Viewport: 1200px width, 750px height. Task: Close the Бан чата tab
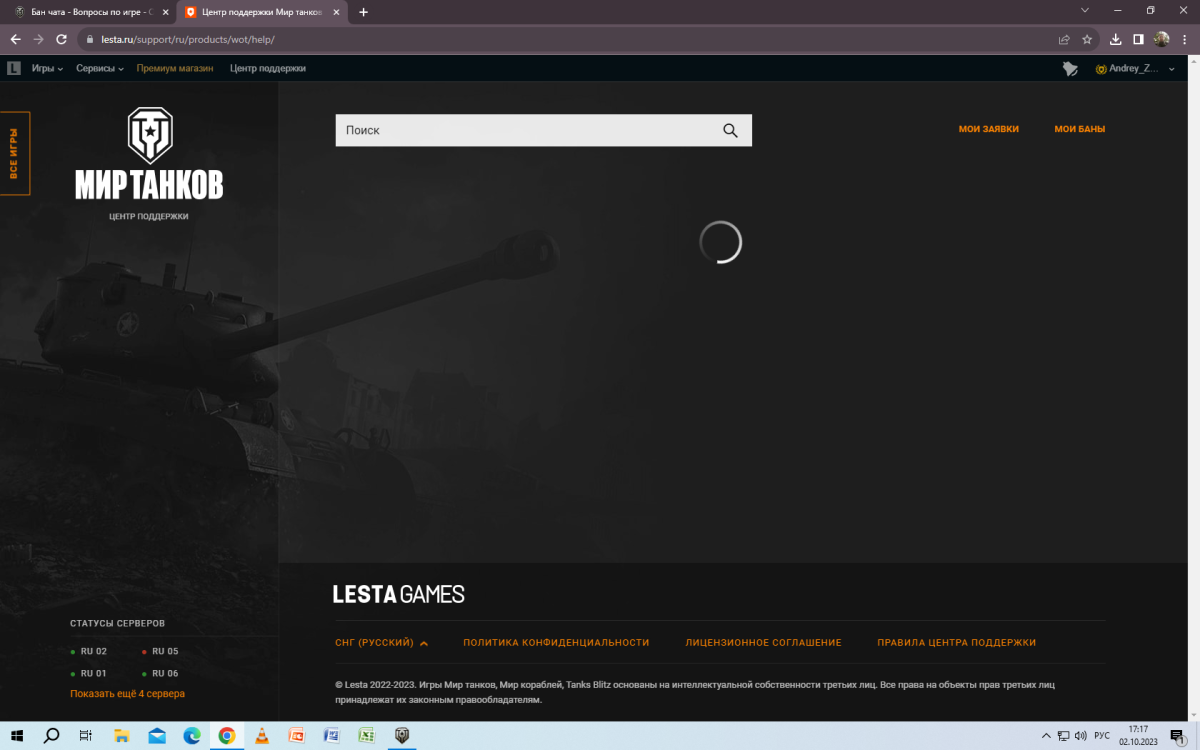(x=165, y=12)
